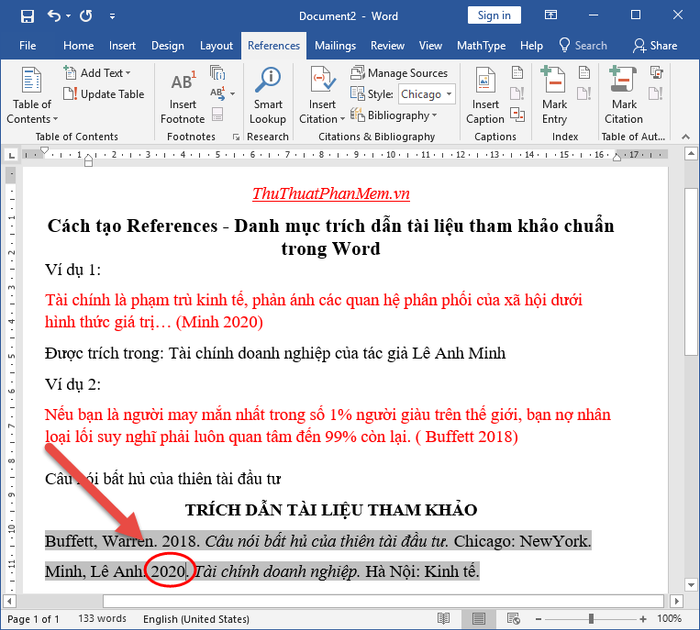Redo with the repeat arrow icon
Image resolution: width=700 pixels, height=630 pixels.
click(86, 16)
